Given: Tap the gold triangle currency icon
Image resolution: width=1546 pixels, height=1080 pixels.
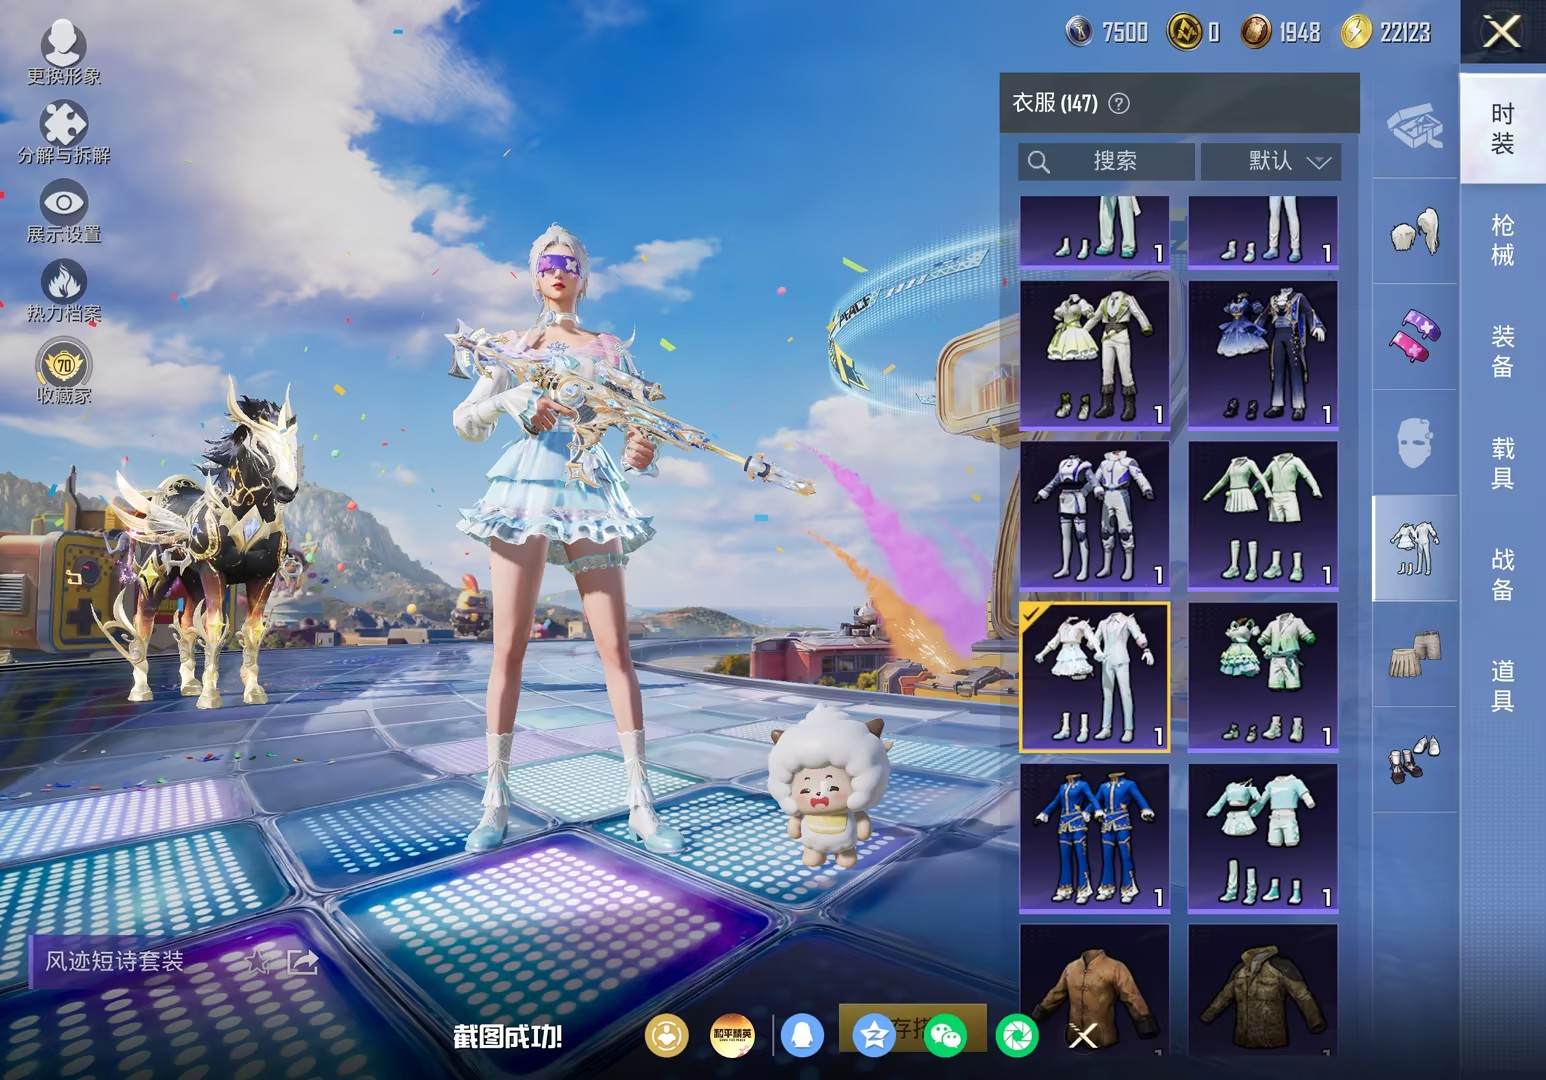Looking at the screenshot, I should (x=1183, y=32).
